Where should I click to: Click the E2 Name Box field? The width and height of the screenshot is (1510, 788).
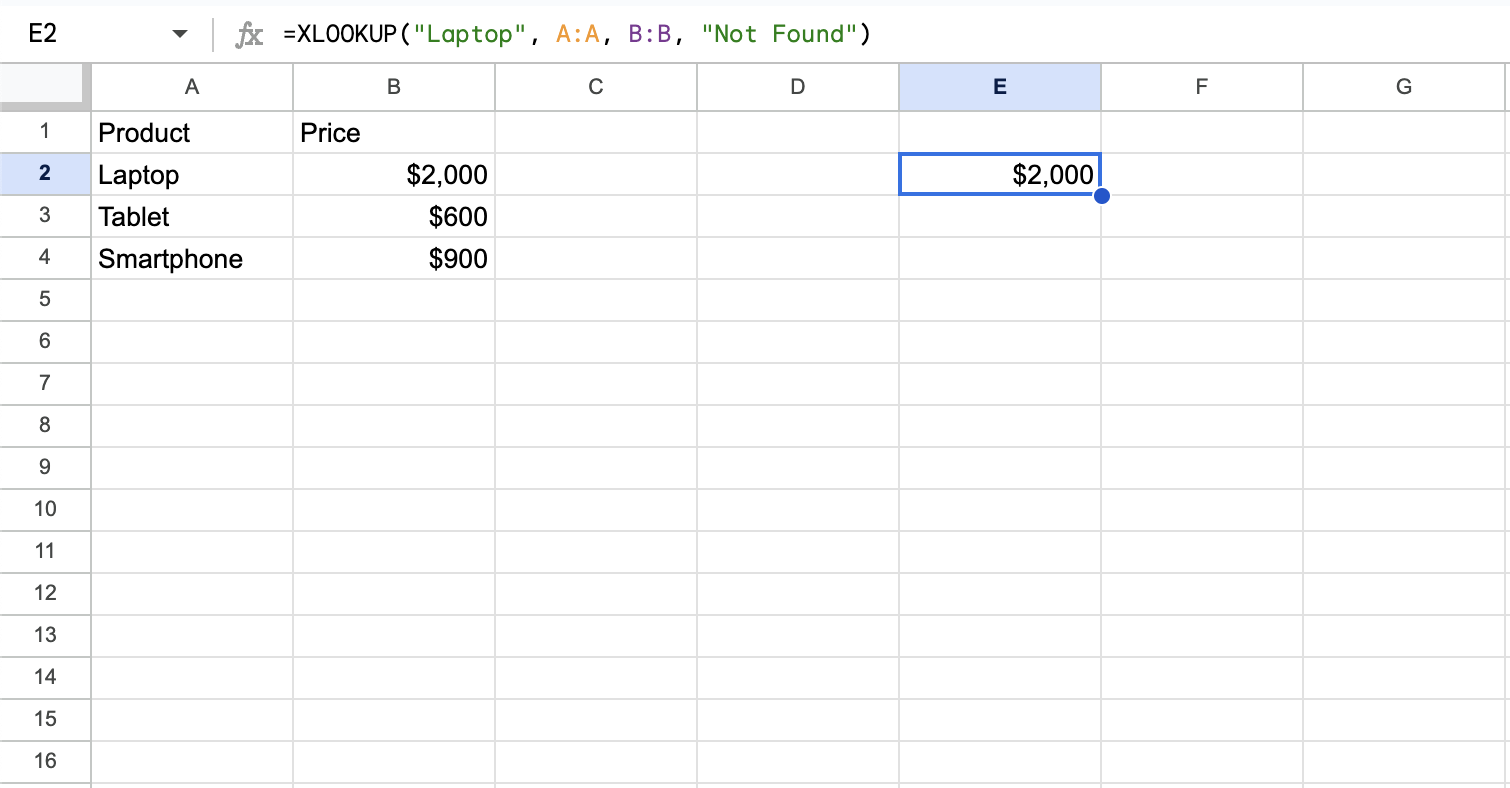point(80,35)
